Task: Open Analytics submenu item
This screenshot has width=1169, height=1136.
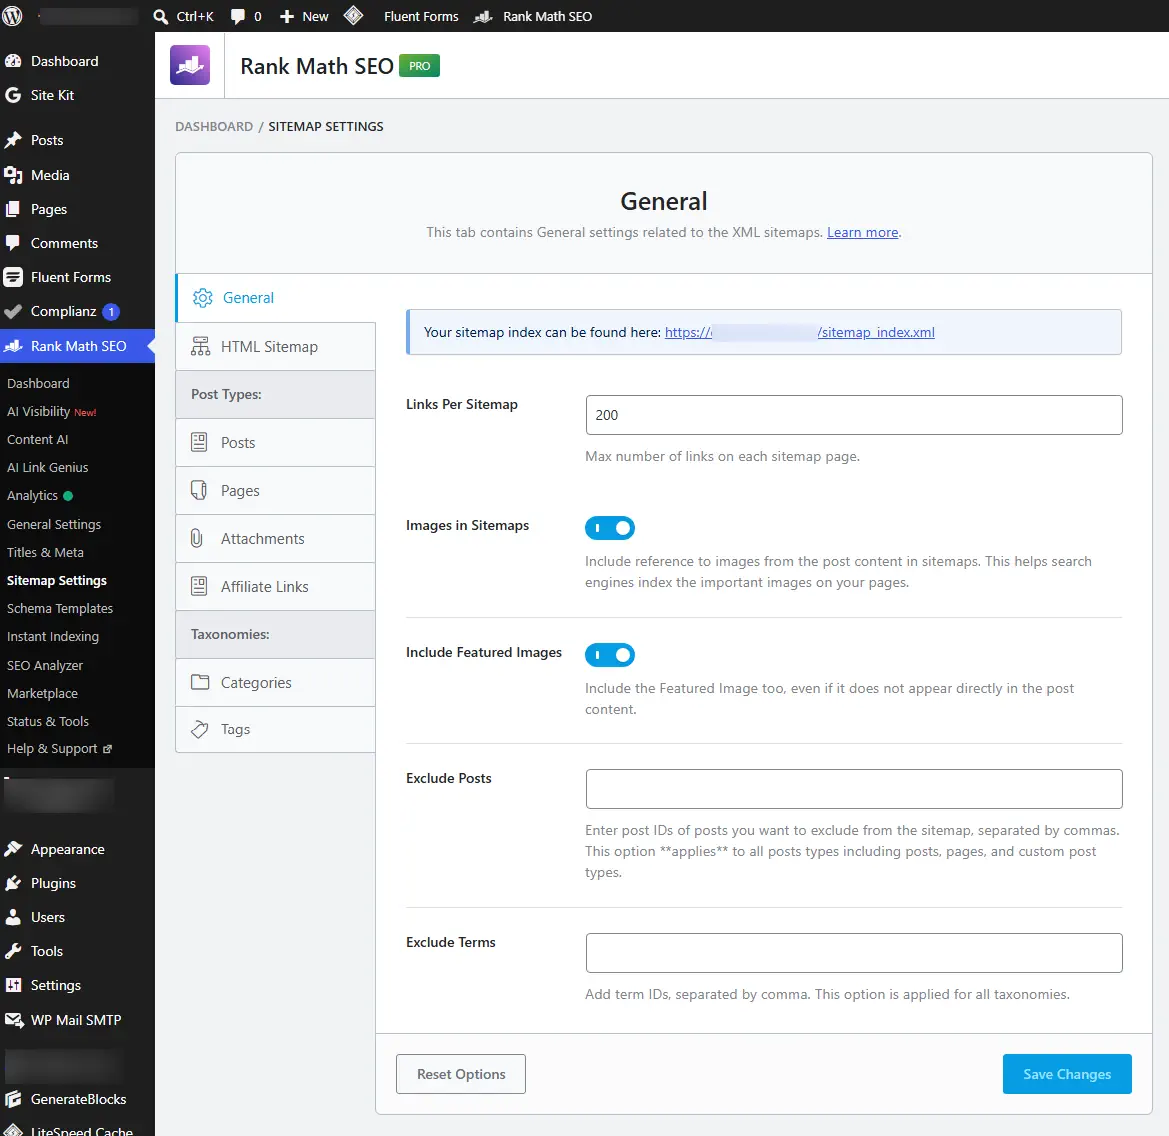Action: pyautogui.click(x=32, y=496)
